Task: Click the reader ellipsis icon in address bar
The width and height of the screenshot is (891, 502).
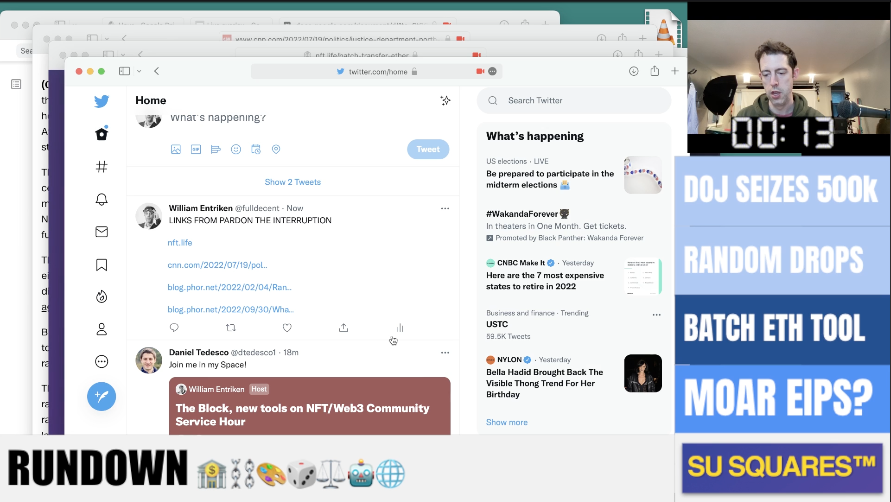Action: (x=492, y=71)
